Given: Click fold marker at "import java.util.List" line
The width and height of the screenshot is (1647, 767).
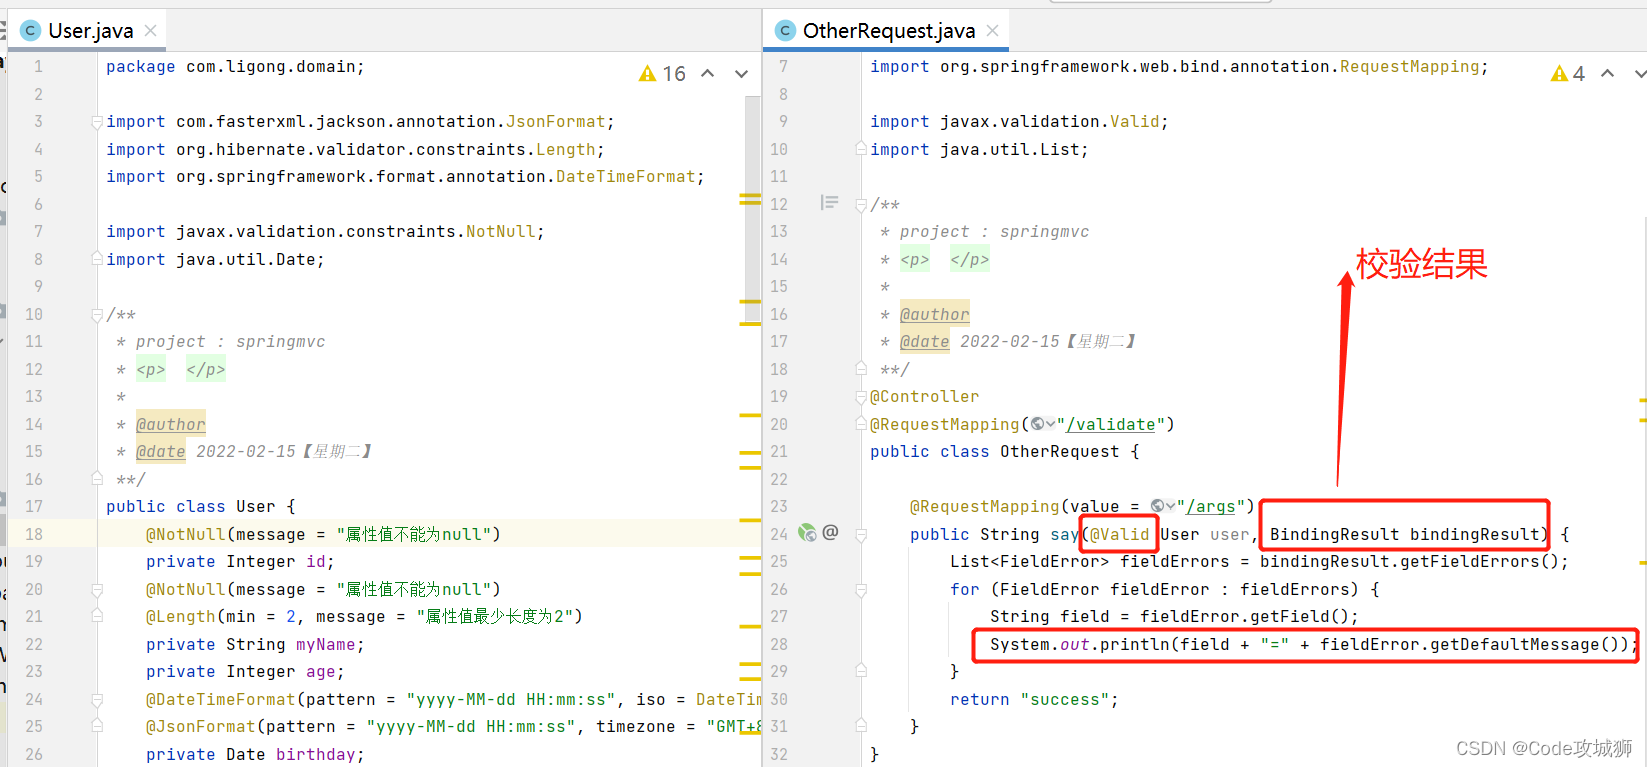Looking at the screenshot, I should [x=861, y=149].
